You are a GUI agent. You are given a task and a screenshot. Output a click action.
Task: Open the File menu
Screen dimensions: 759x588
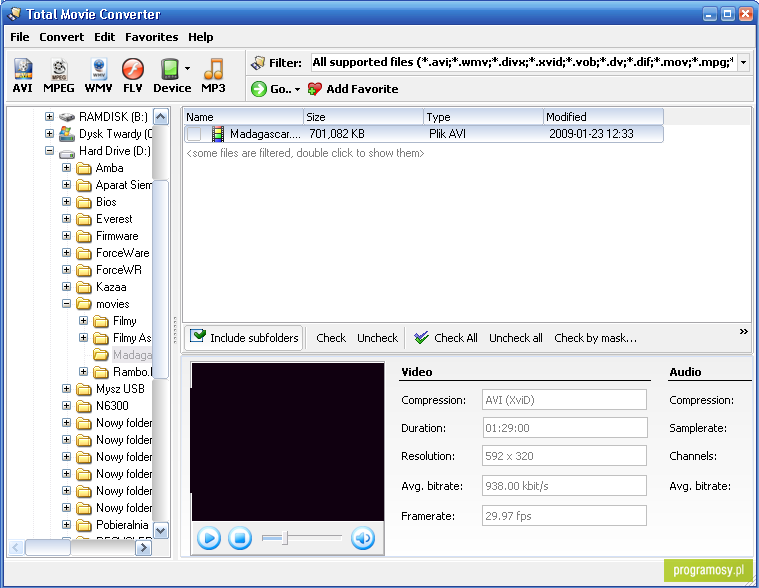pos(20,37)
